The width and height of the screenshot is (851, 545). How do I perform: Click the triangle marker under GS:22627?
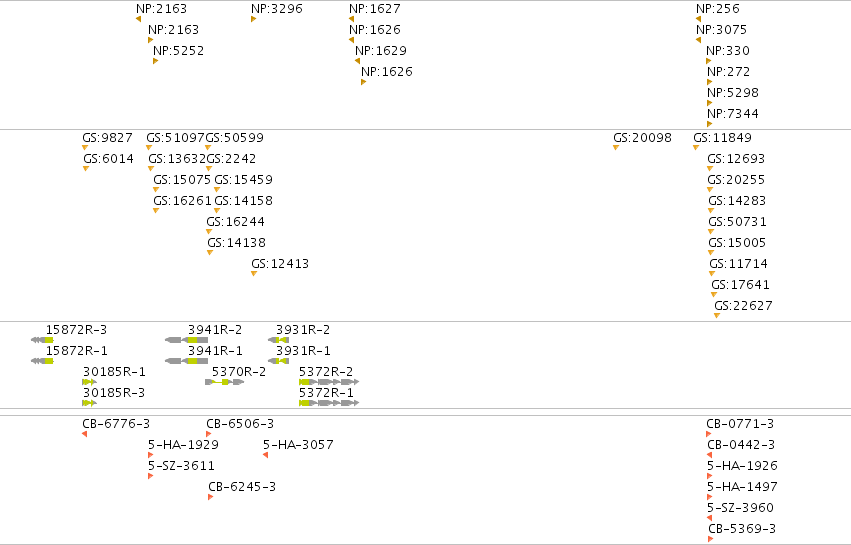(717, 315)
